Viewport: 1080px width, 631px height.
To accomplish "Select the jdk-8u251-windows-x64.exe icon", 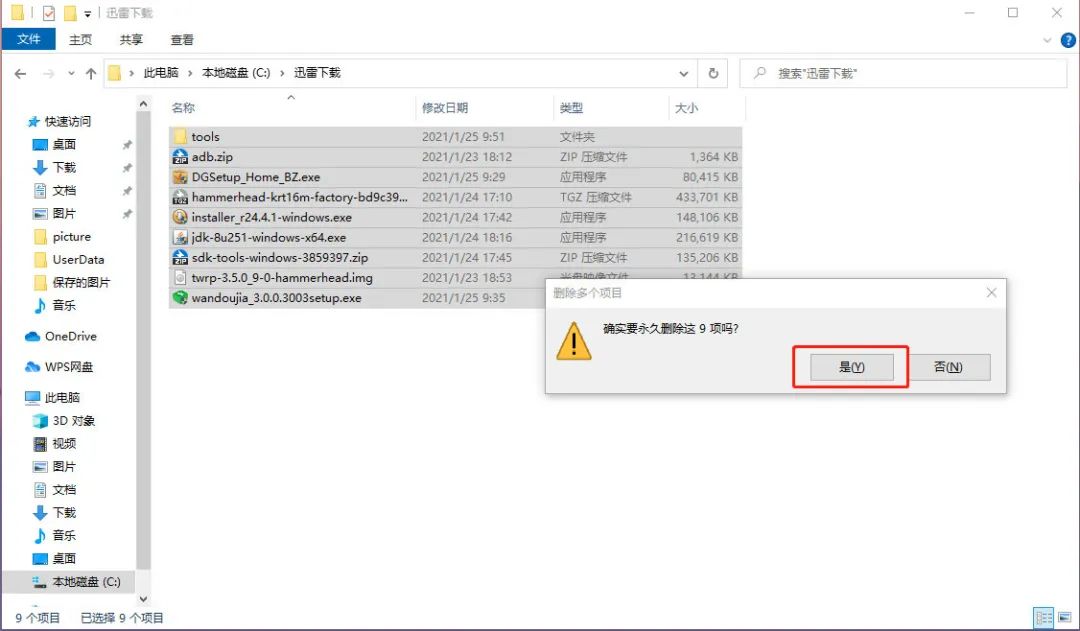I will (180, 238).
